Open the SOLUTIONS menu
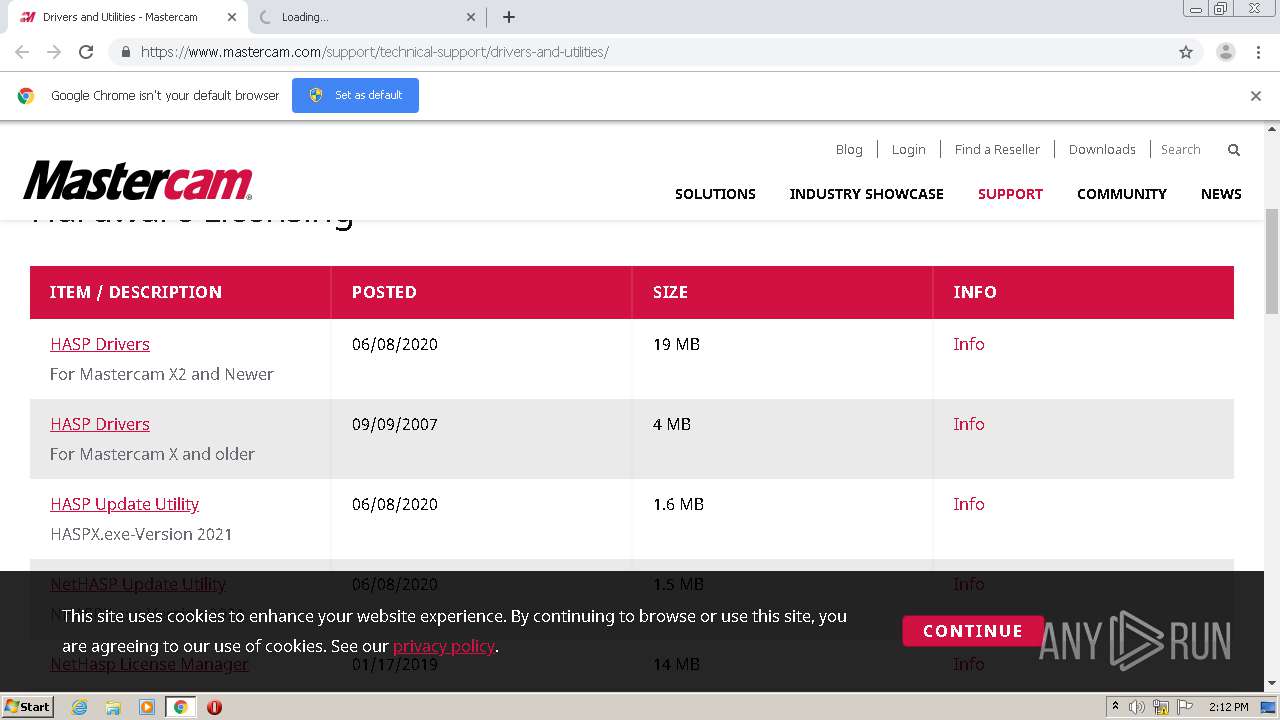 (715, 194)
